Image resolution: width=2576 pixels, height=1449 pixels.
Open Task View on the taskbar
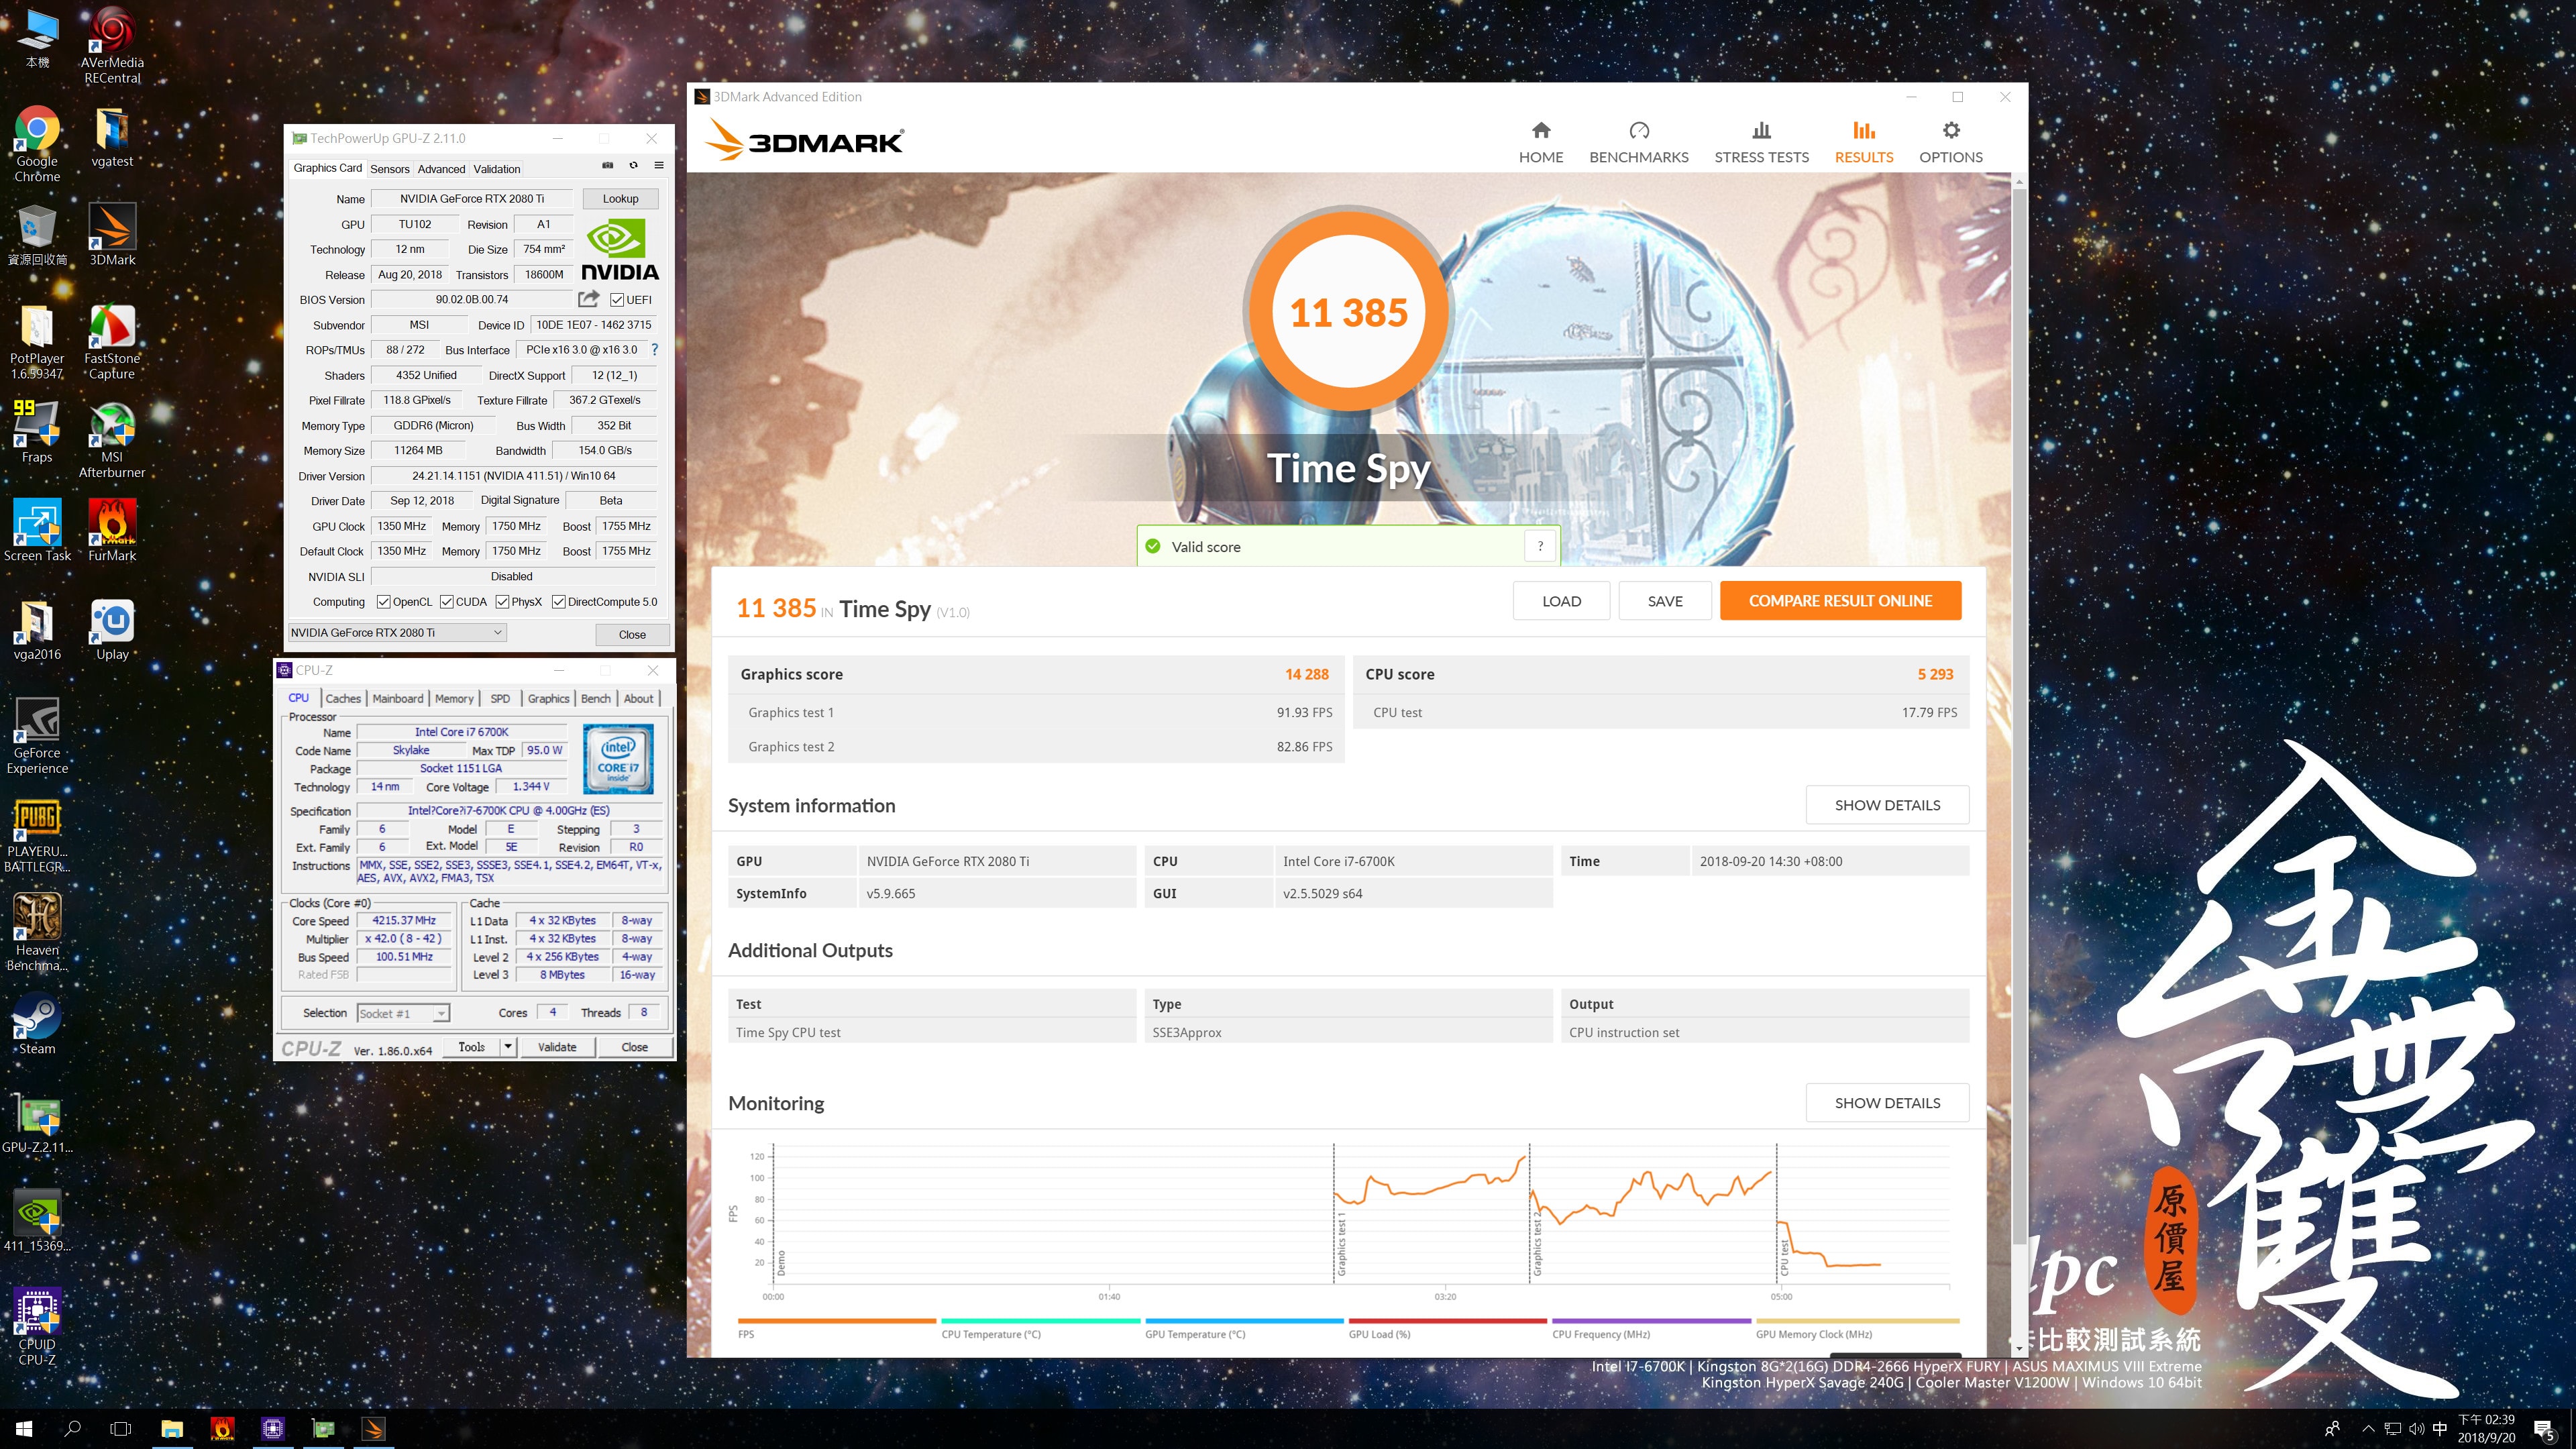120,1429
